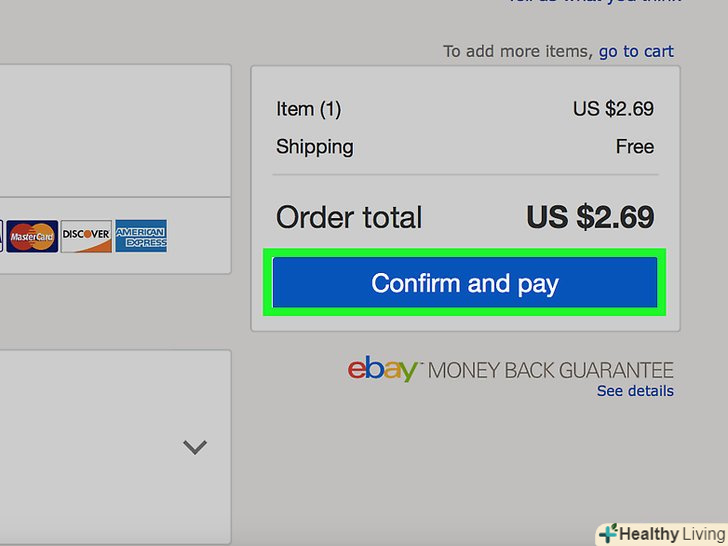Click the To add more items text
This screenshot has height=546, width=728.
(518, 51)
